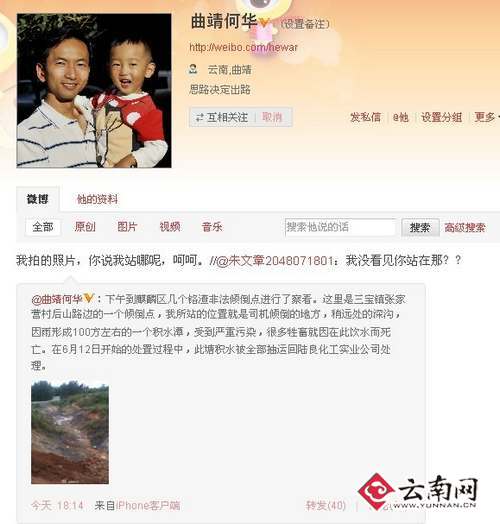Open the profile avatar photo
Screen dimensions: 500x524
point(94,91)
